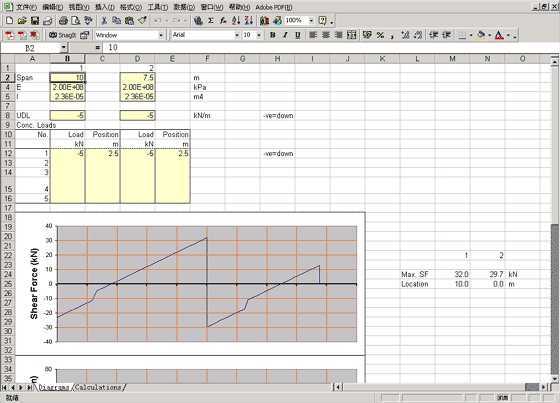Toggle Bold formatting
Screen dimensions: 560x403
pos(273,35)
